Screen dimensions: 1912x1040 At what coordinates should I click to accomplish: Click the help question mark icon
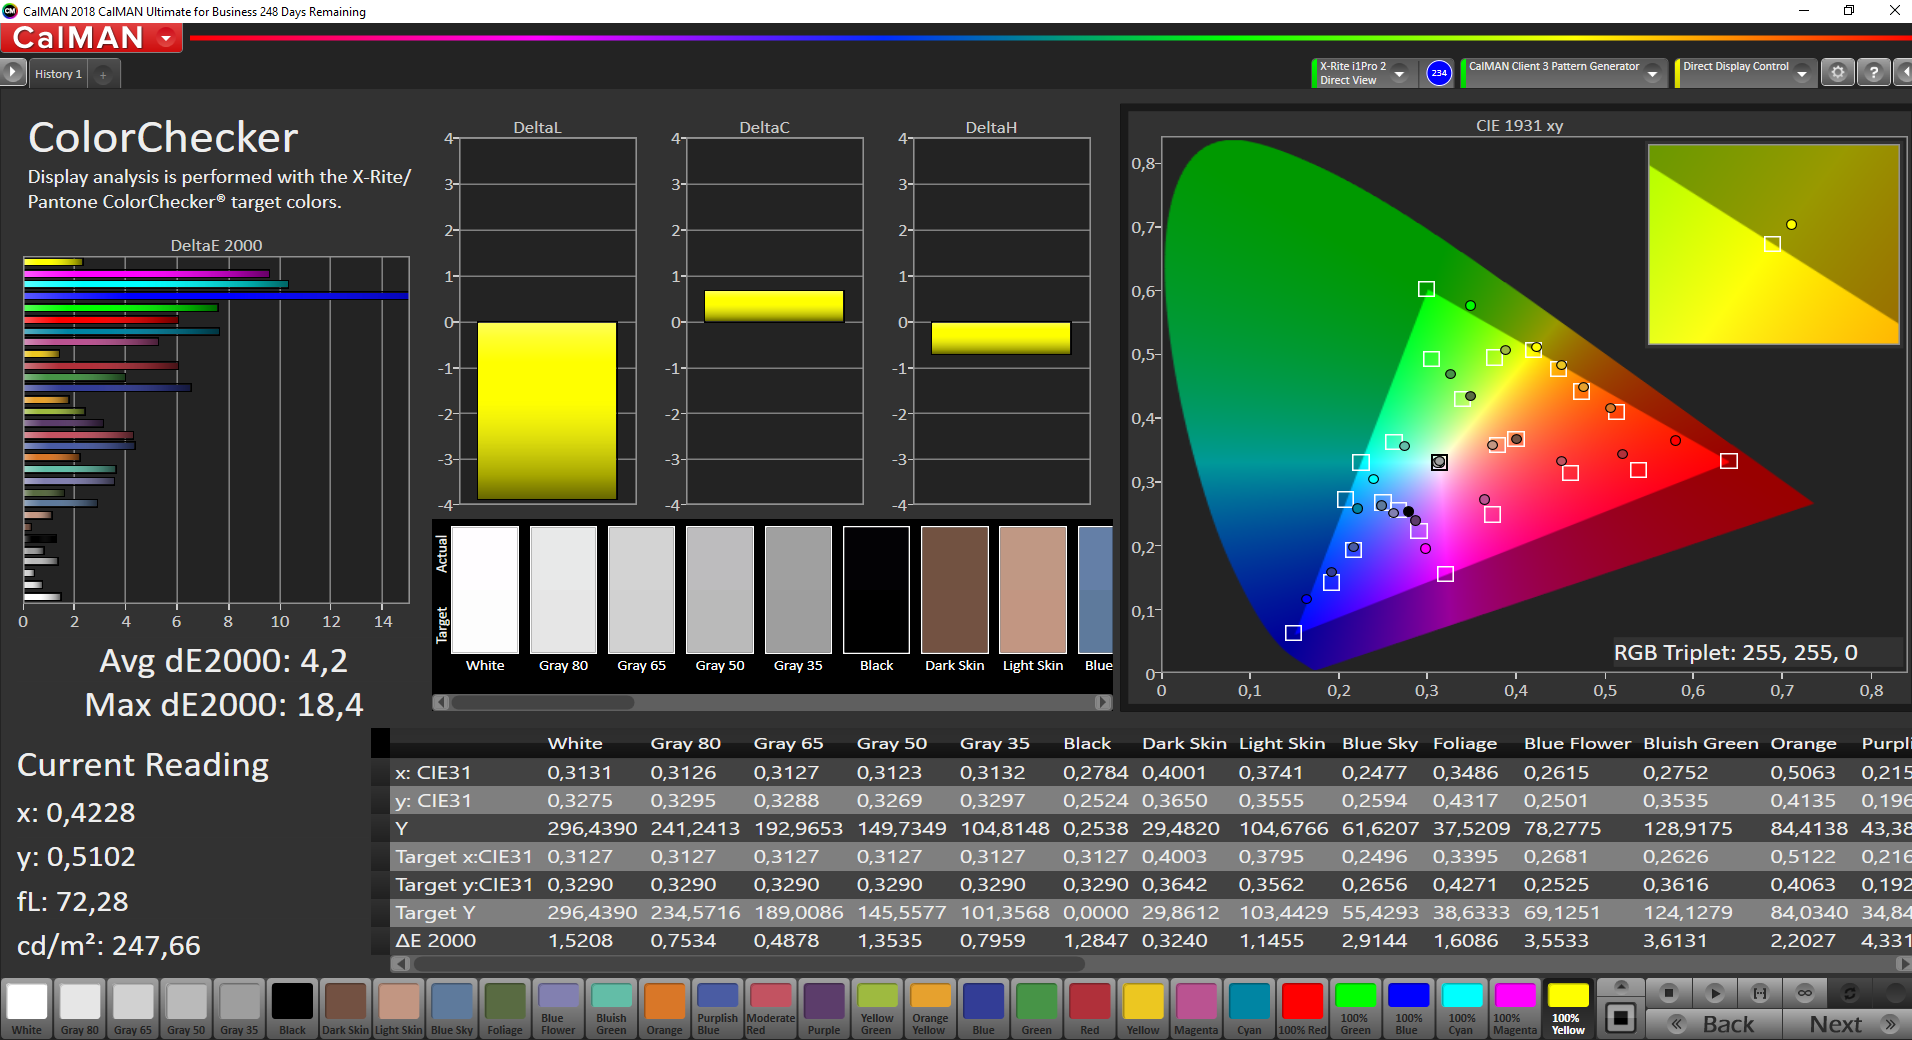[x=1873, y=73]
